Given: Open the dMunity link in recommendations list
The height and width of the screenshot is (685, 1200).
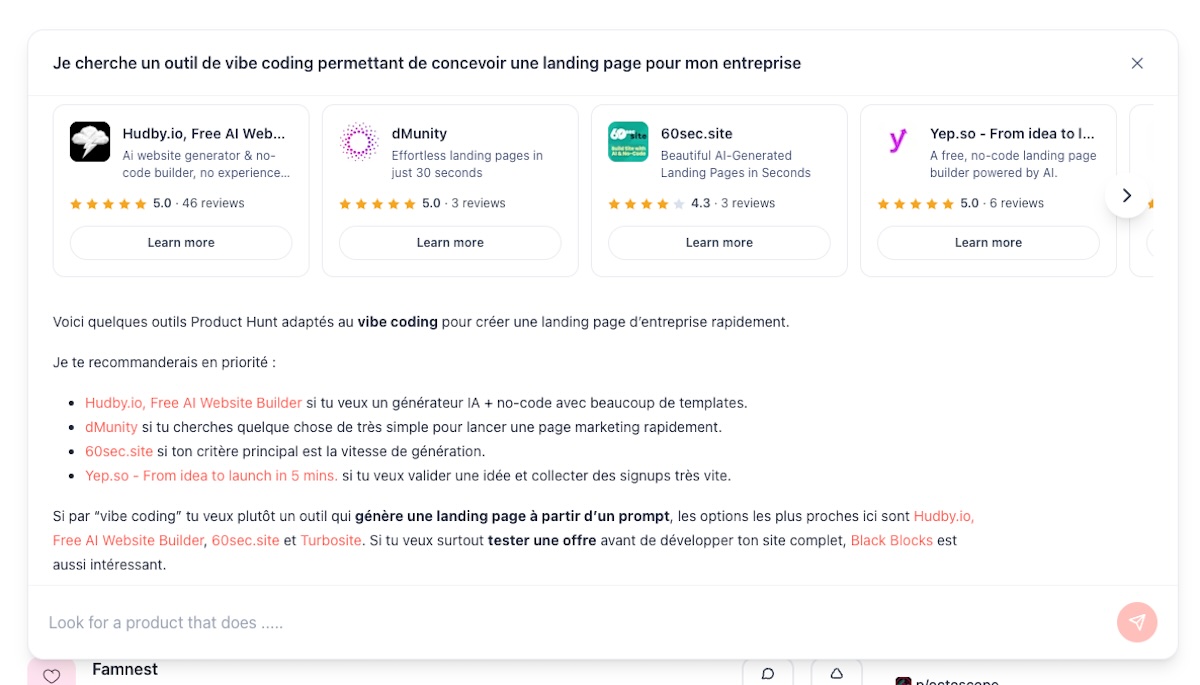Looking at the screenshot, I should click(111, 427).
